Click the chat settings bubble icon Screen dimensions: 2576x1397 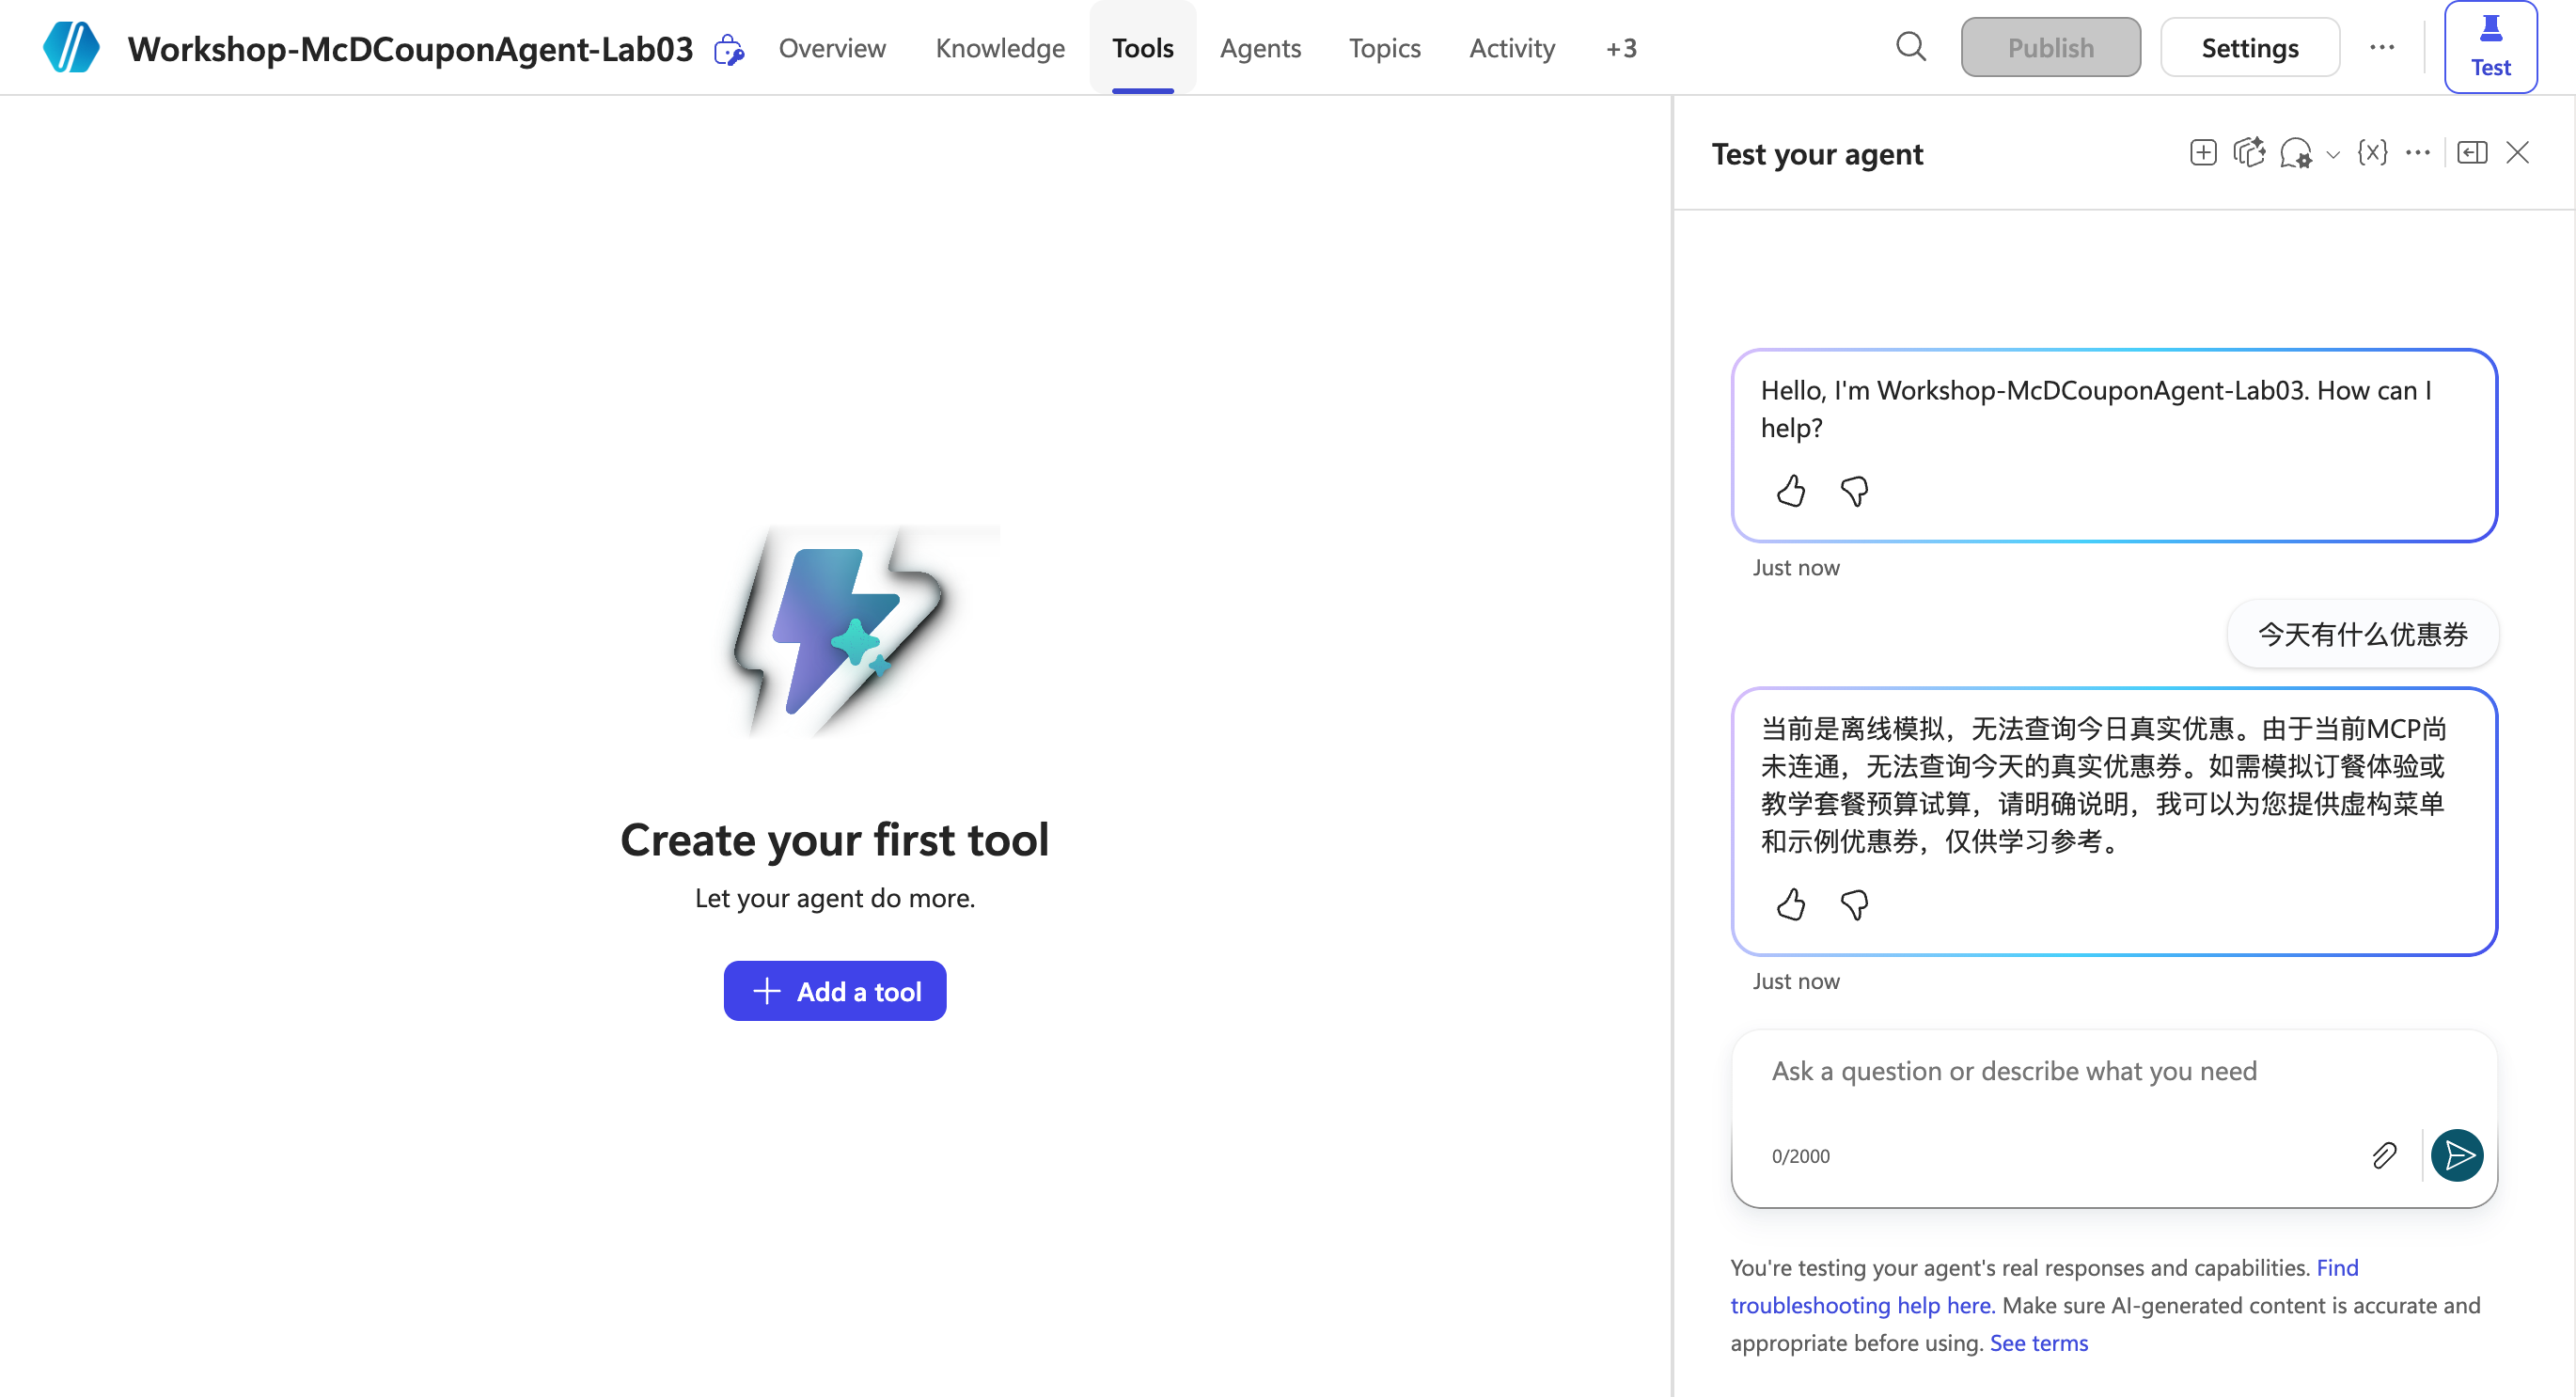pos(2296,153)
